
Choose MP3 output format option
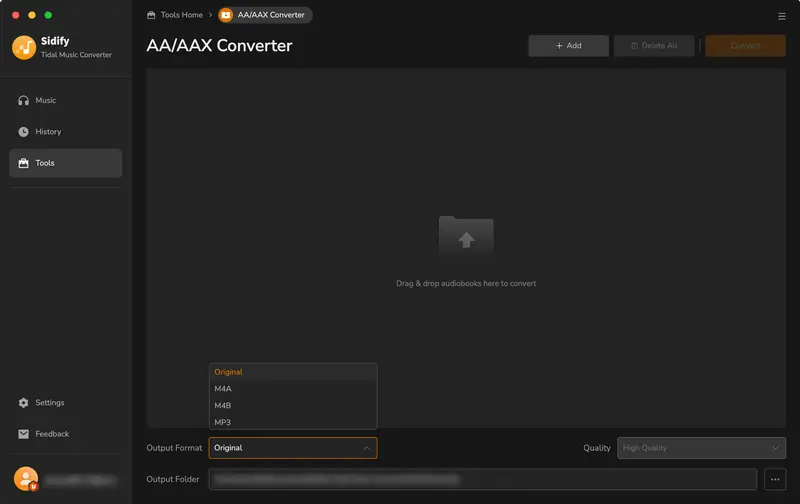click(293, 422)
